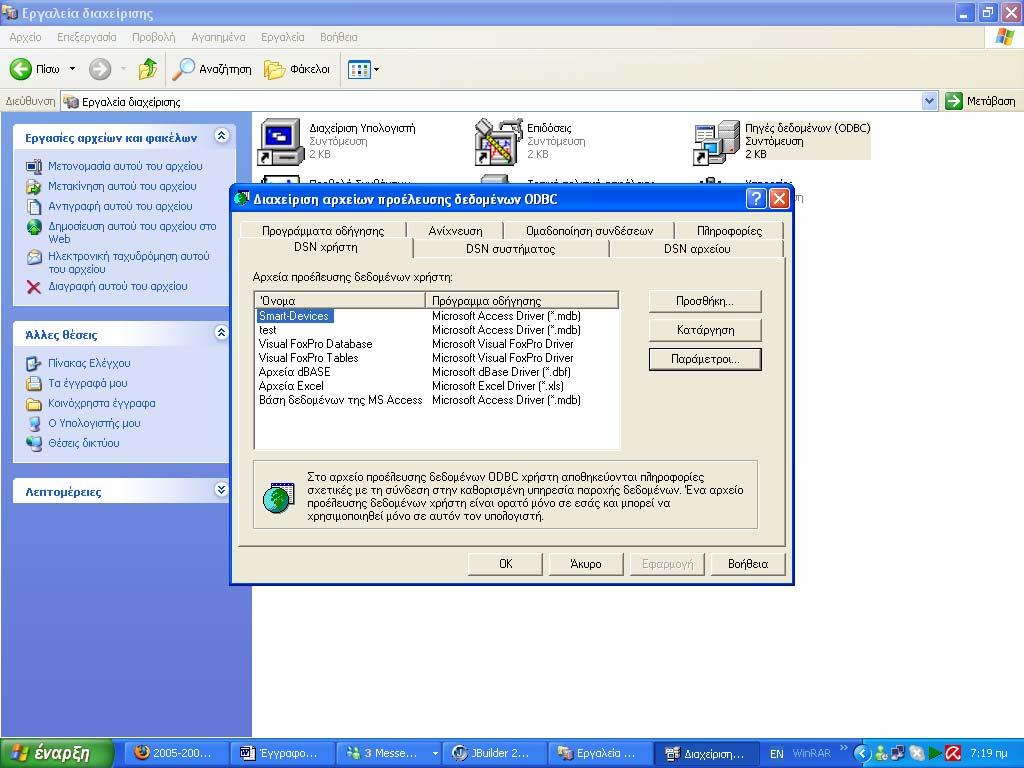Click the Παράμετροι... button
The height and width of the screenshot is (768, 1024).
pos(705,359)
